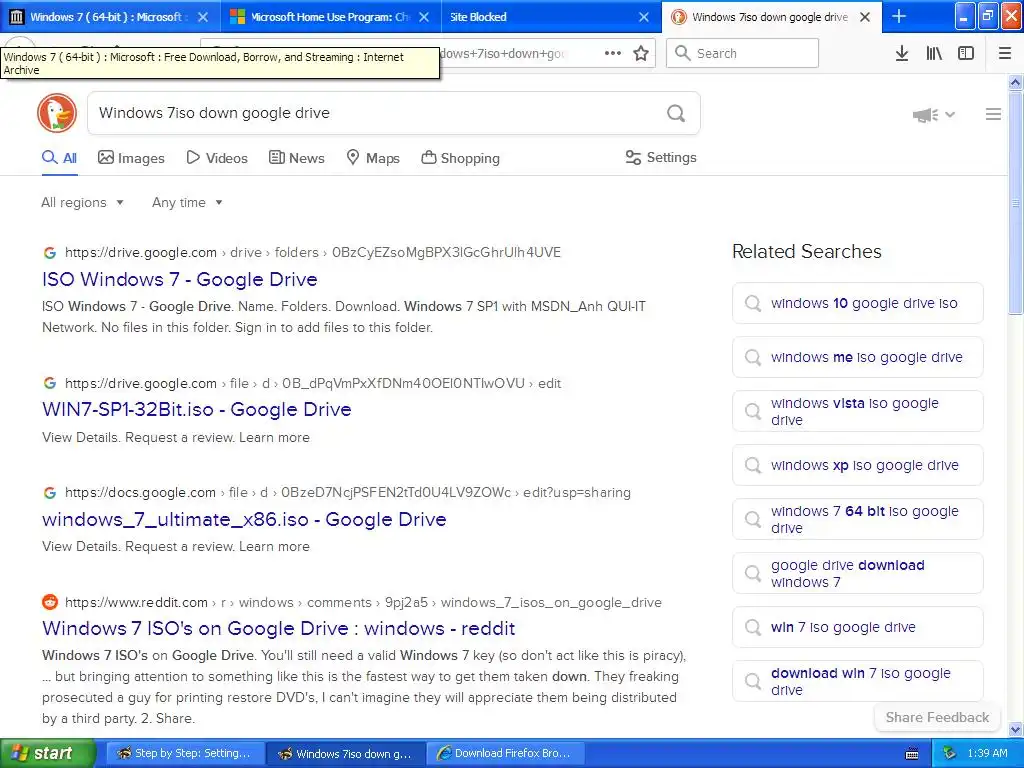
Task: Click related search google drive download windows 7
Action: tap(857, 573)
